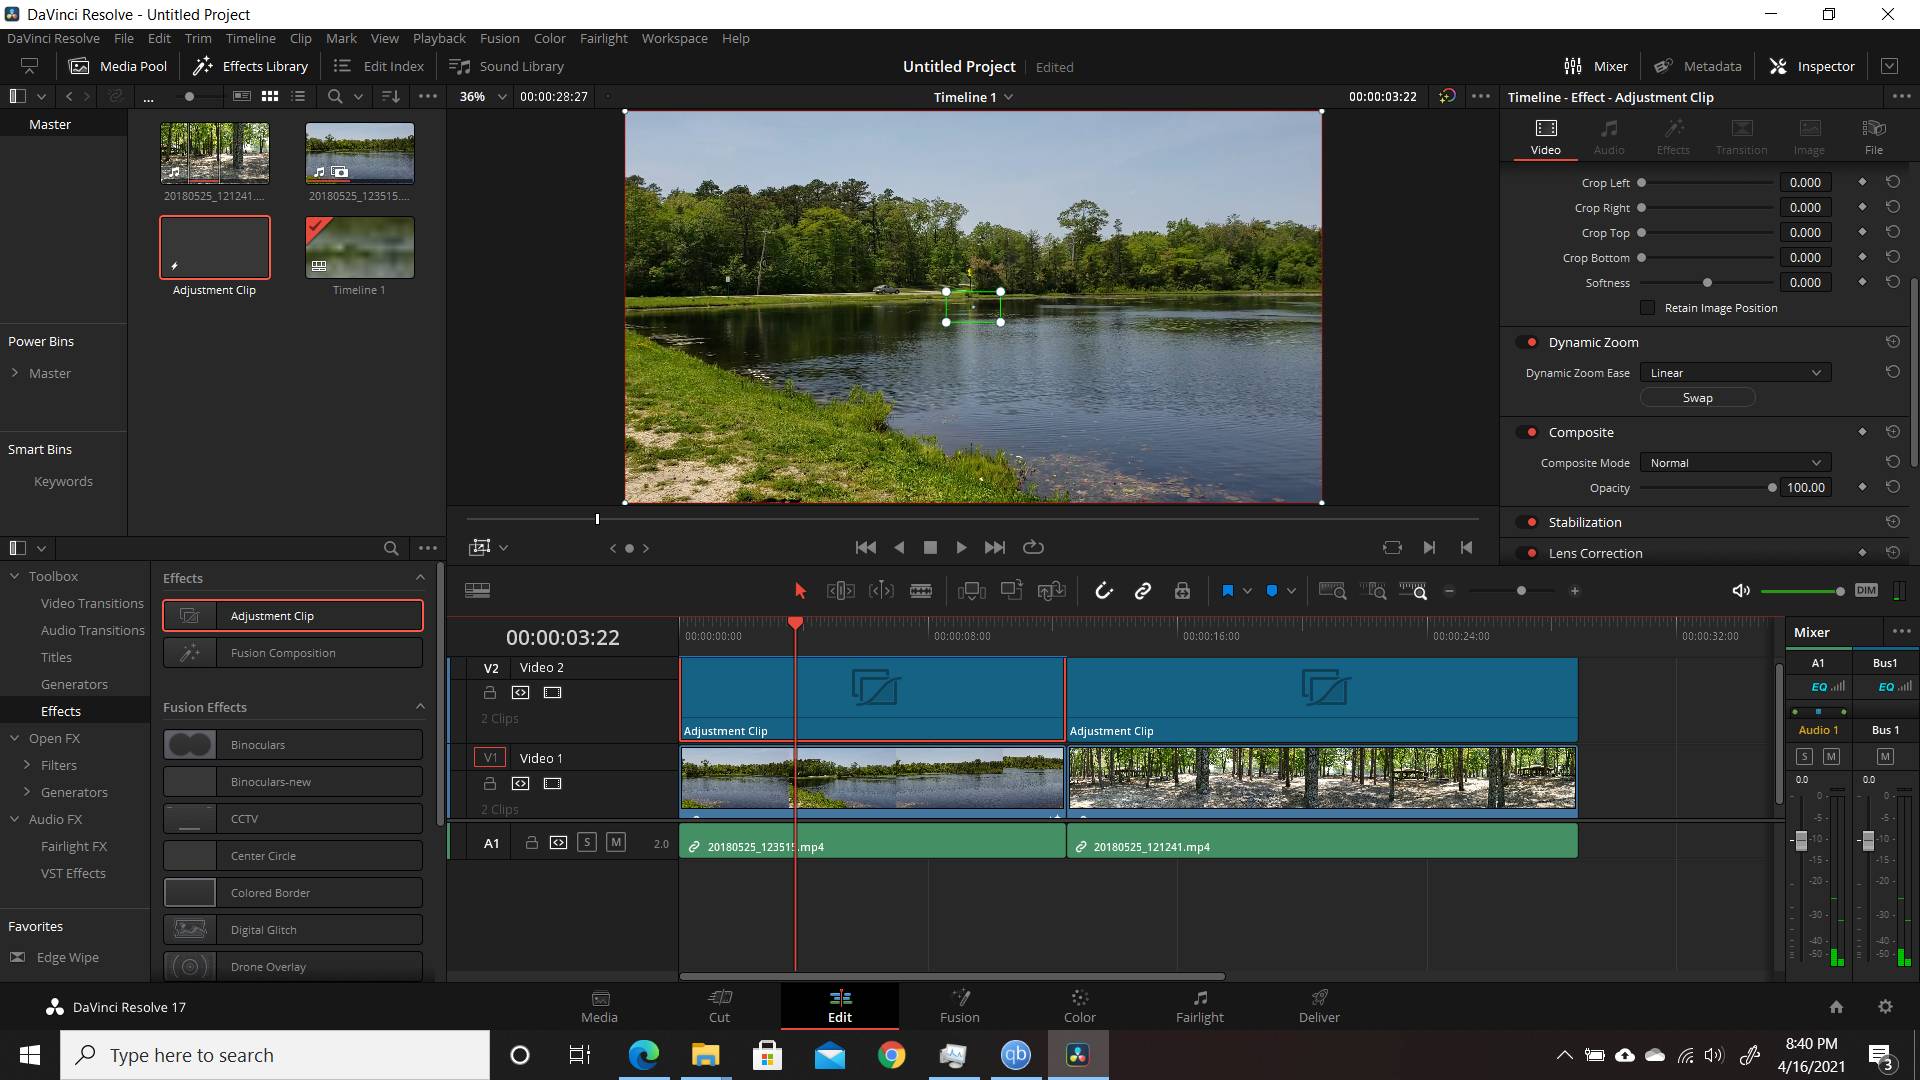Toggle the Stabilization enable switch
Screen dimensions: 1920x1080
[x=1528, y=522]
